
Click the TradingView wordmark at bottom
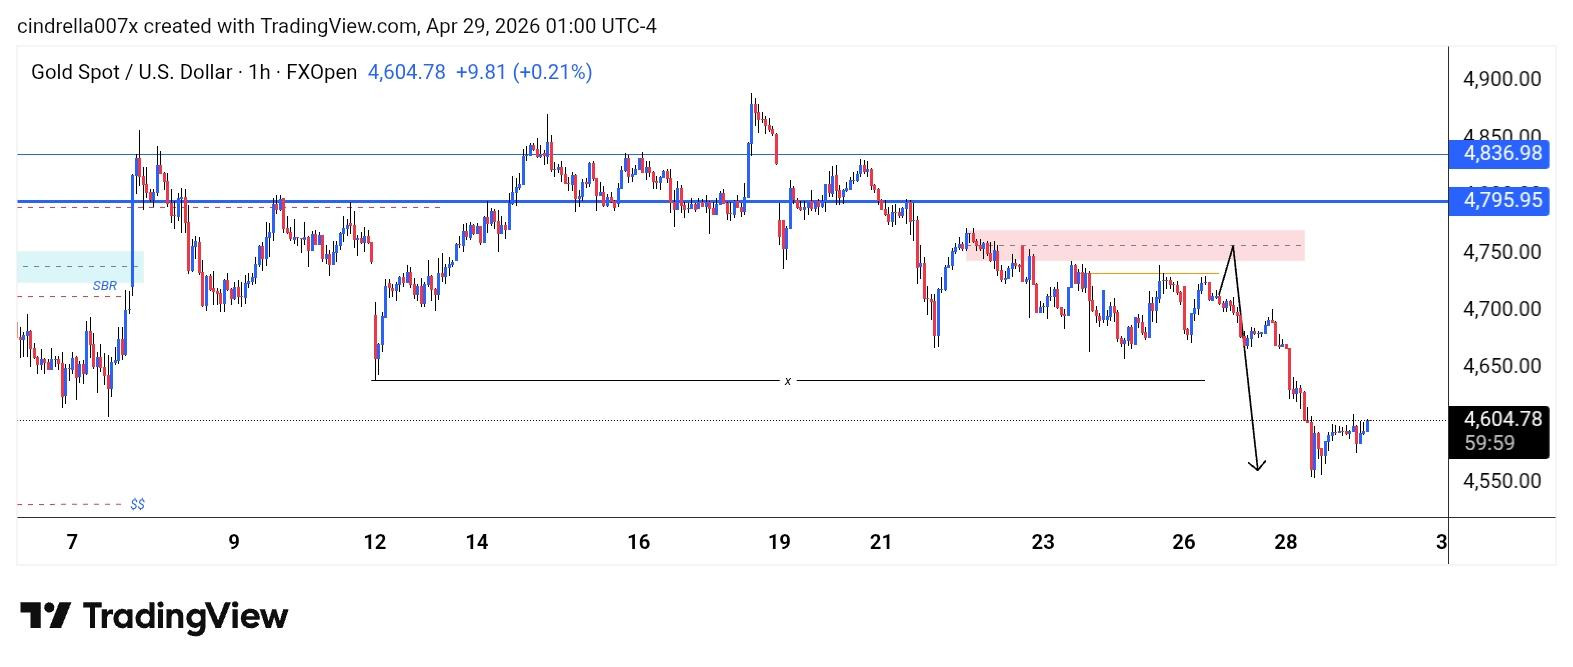(185, 616)
